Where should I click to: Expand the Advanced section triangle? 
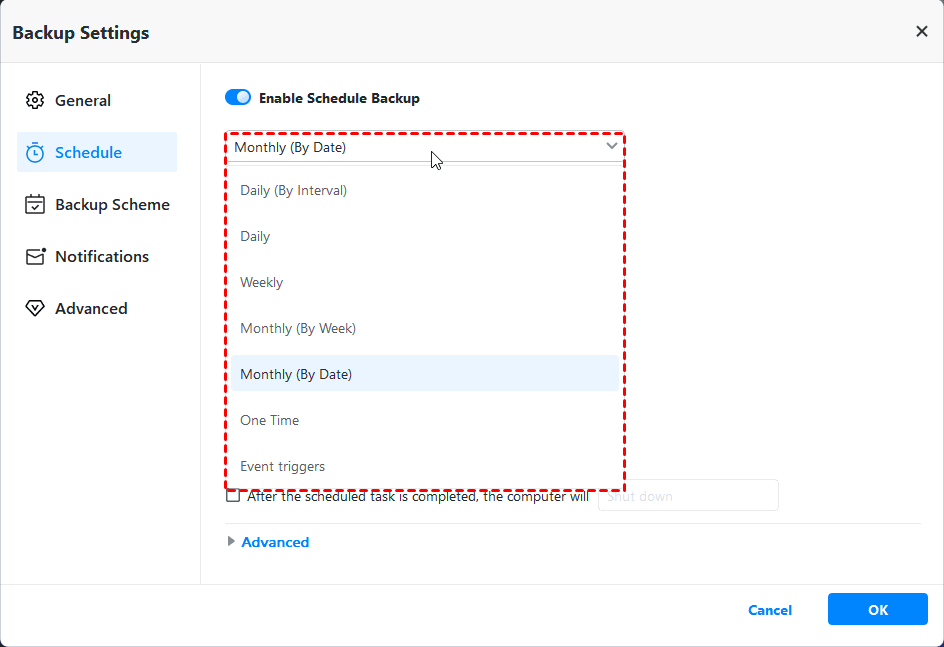pos(232,542)
